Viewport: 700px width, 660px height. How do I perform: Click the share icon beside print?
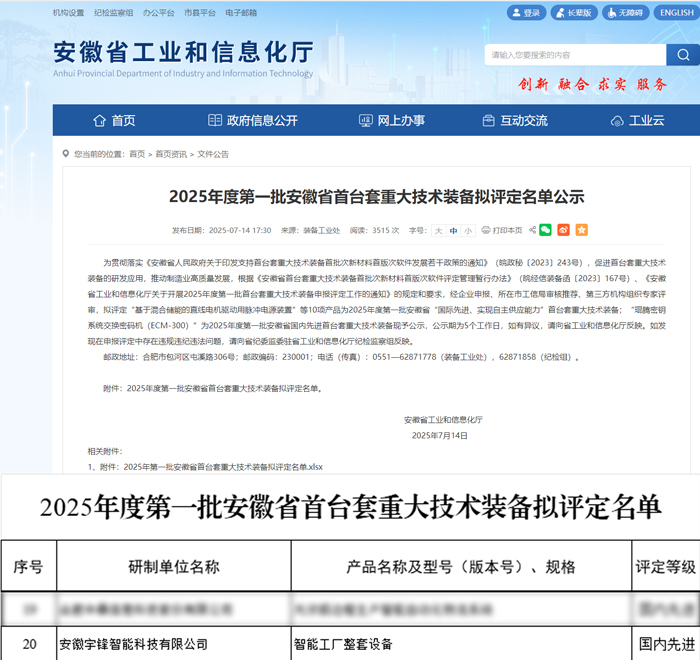pos(530,230)
